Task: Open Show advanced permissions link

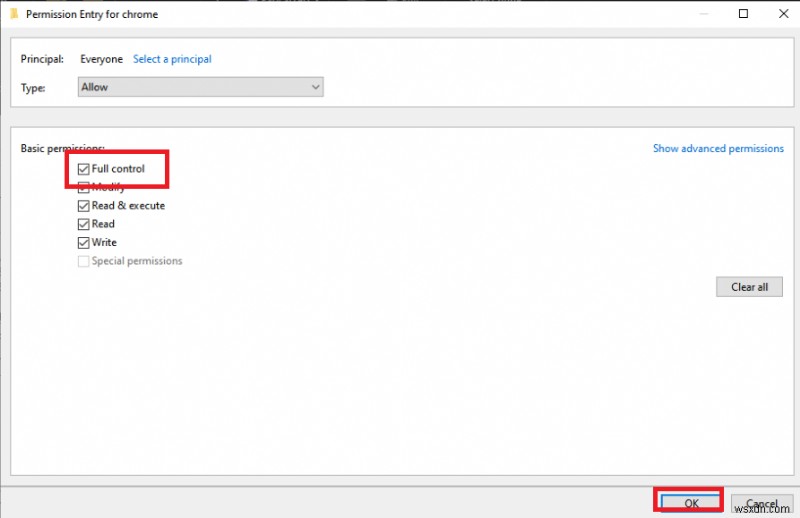Action: click(x=718, y=149)
